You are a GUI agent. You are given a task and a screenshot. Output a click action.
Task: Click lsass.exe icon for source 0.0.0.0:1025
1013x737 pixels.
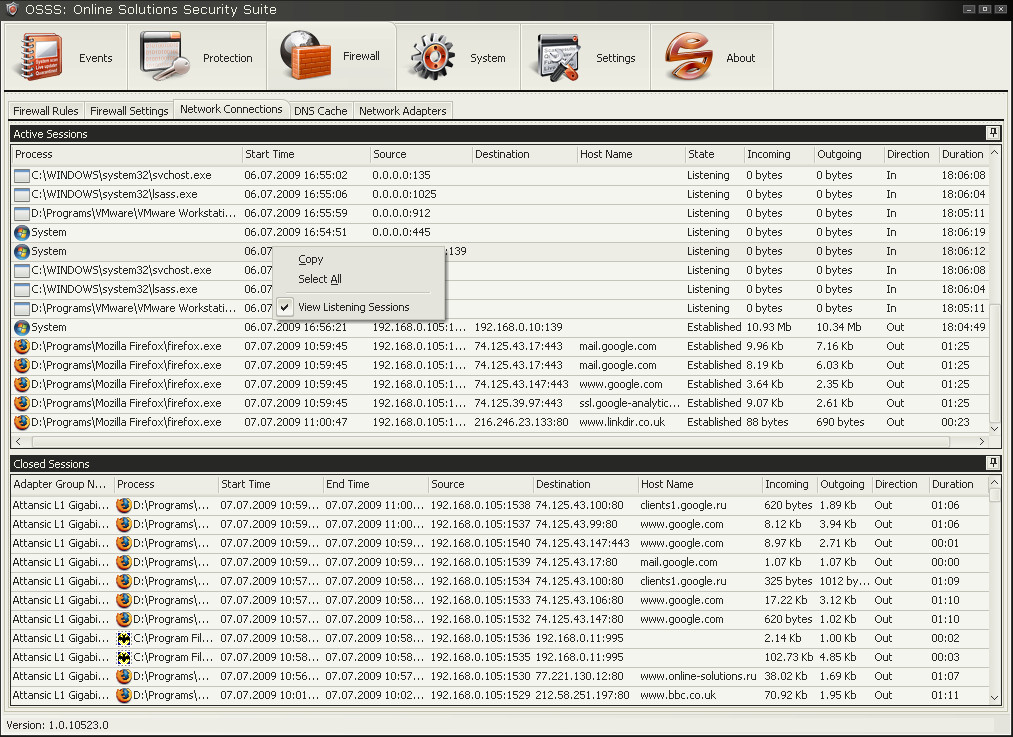(x=22, y=194)
